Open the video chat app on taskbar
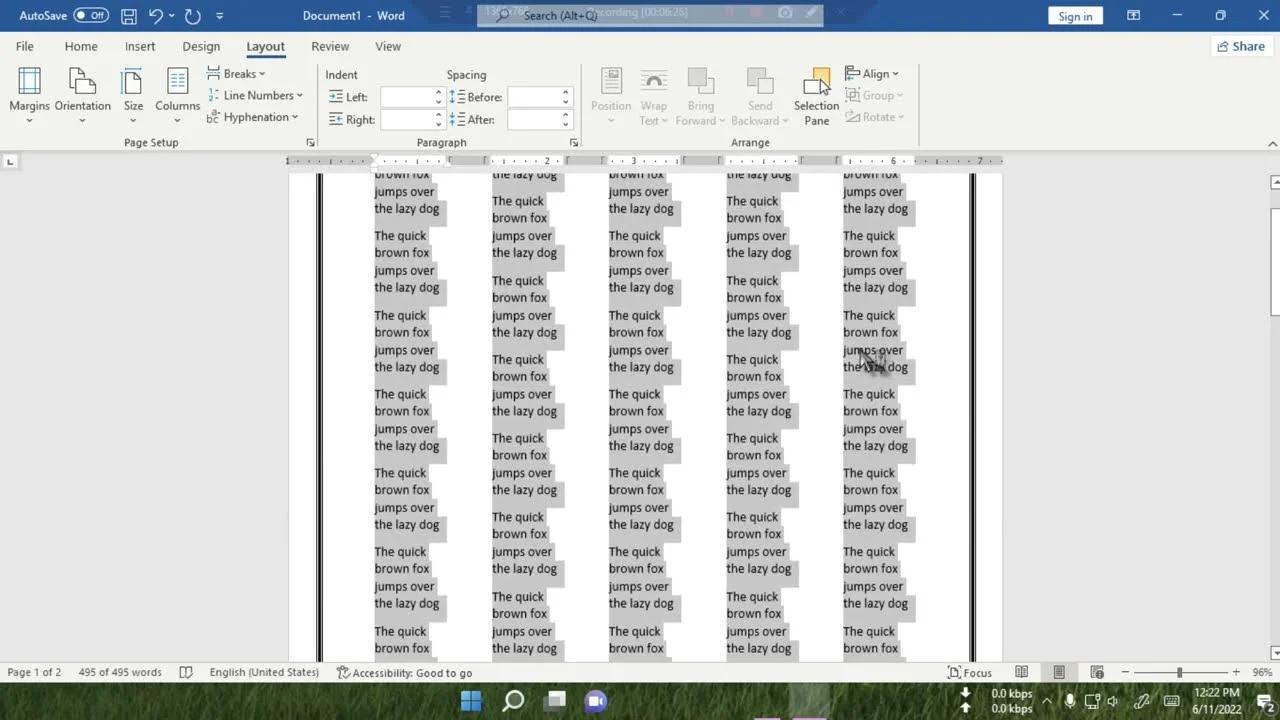Viewport: 1280px width, 720px height. pos(596,700)
